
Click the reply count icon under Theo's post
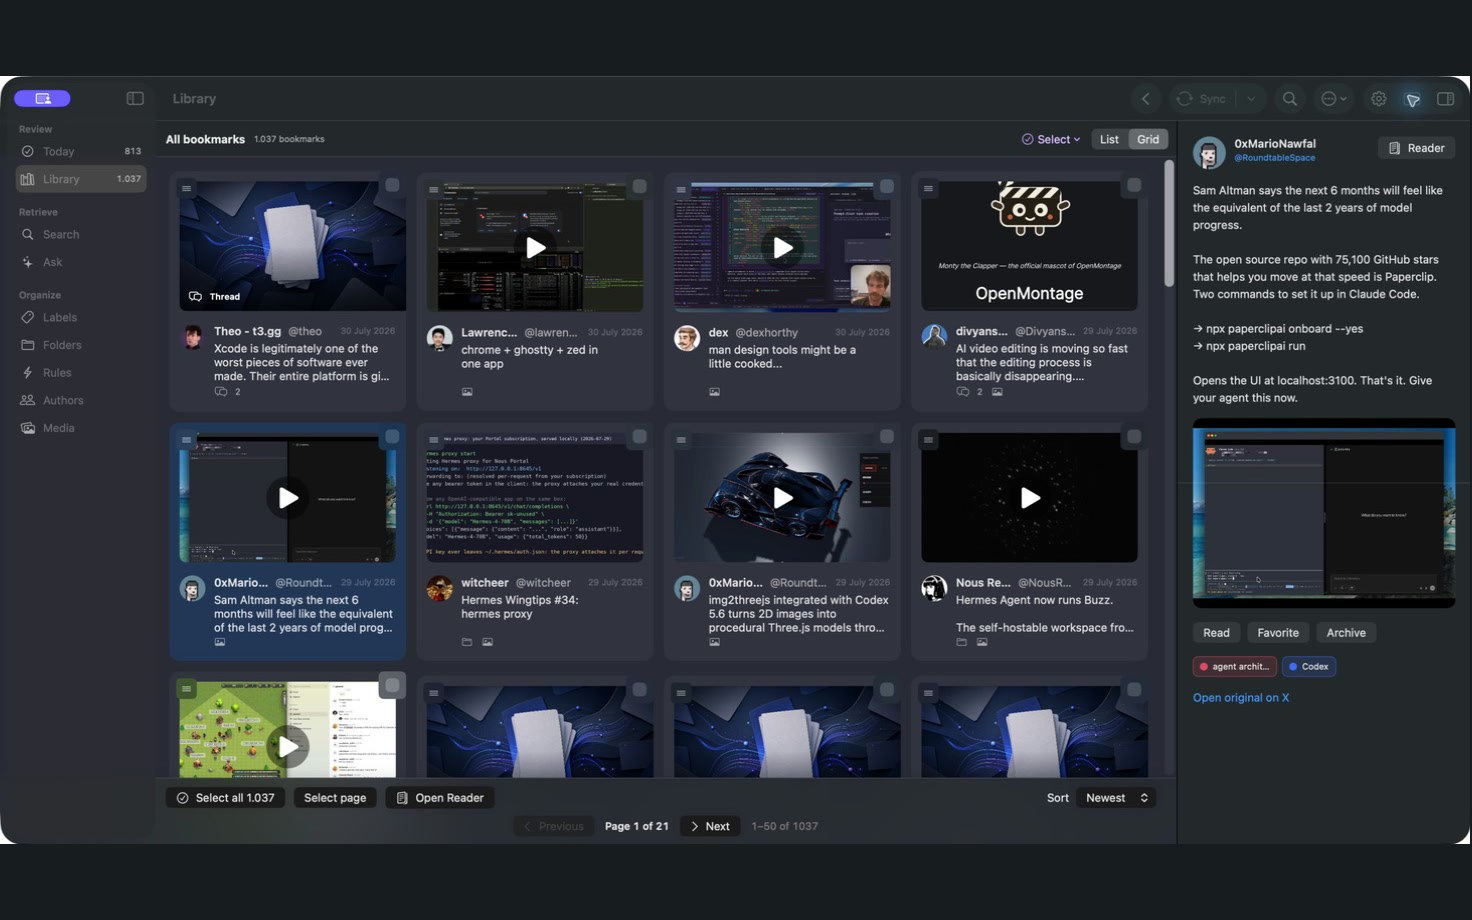pyautogui.click(x=221, y=392)
